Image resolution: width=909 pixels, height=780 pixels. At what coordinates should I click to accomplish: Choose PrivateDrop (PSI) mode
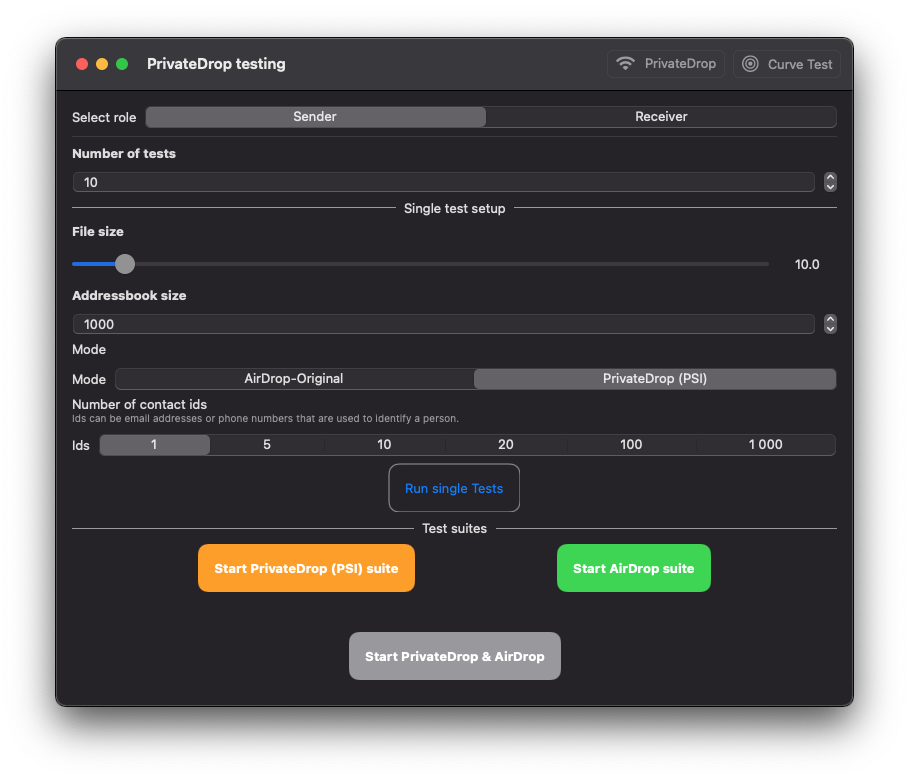[655, 379]
